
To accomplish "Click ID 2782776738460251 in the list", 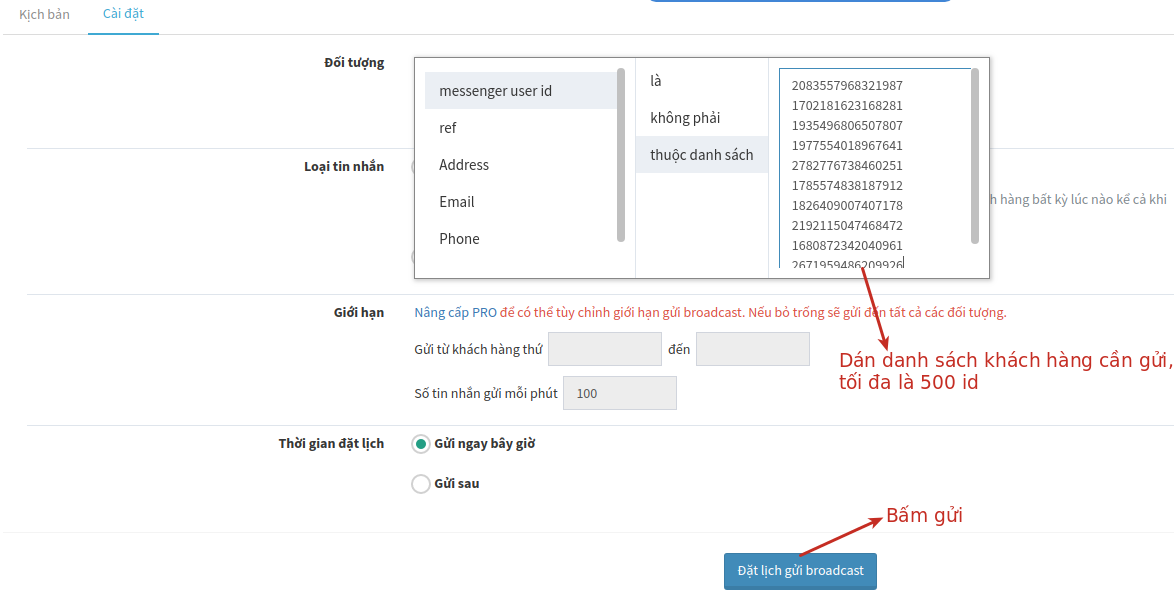I will pyautogui.click(x=847, y=165).
